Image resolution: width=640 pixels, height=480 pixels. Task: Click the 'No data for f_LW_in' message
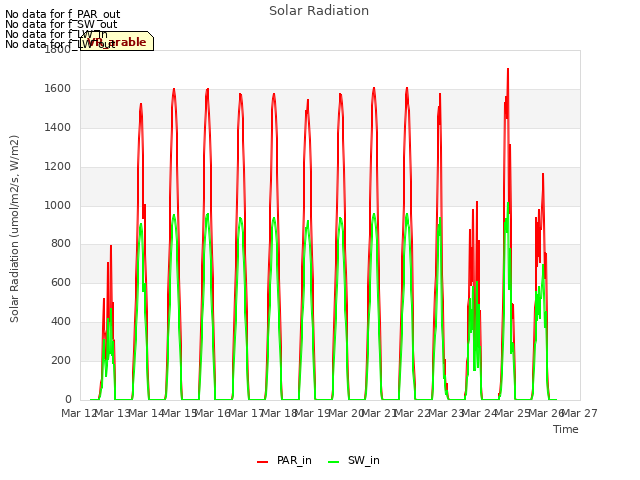[x=56, y=34]
